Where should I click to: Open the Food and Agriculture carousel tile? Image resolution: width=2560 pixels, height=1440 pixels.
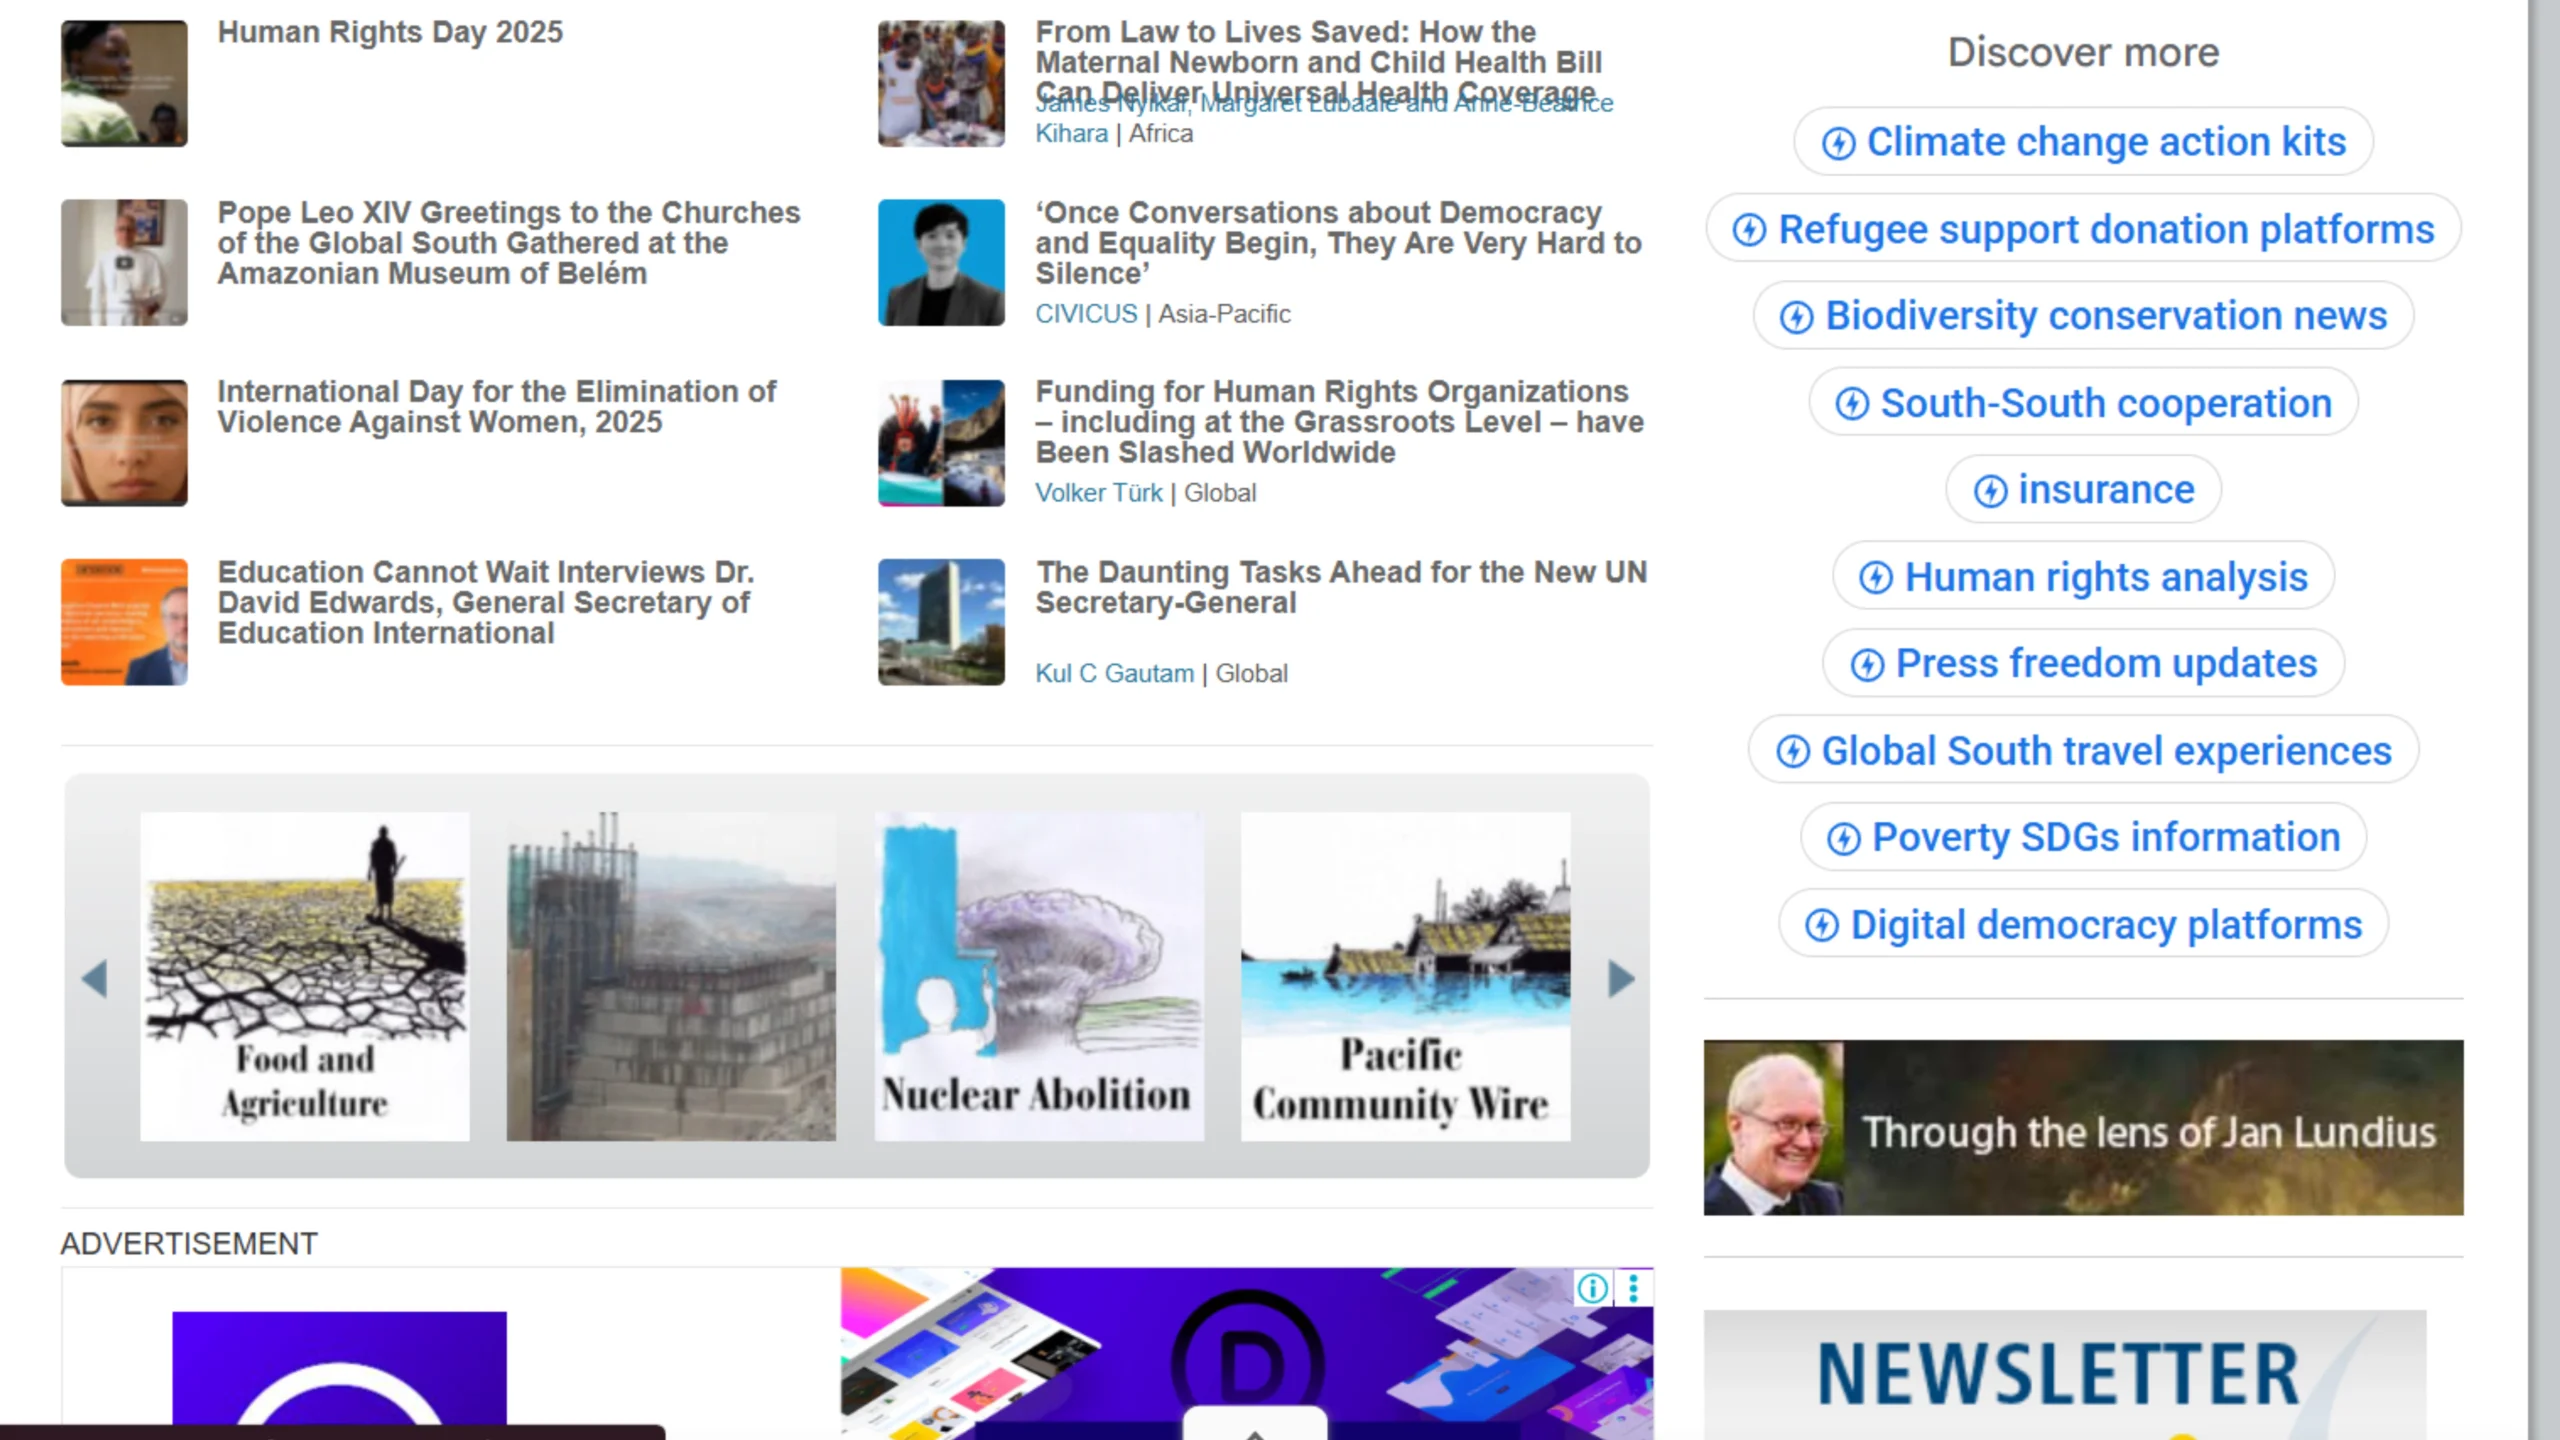305,976
